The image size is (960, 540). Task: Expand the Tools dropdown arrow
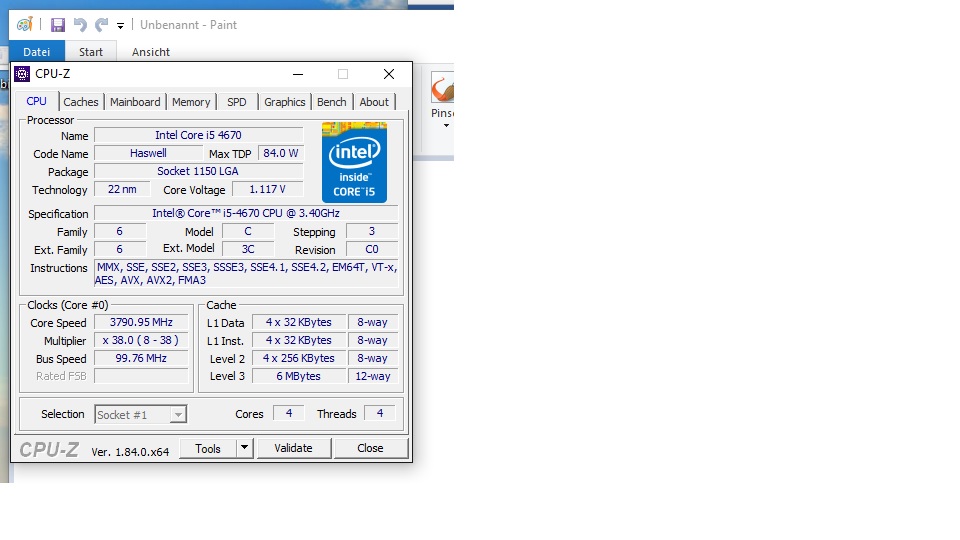point(244,448)
